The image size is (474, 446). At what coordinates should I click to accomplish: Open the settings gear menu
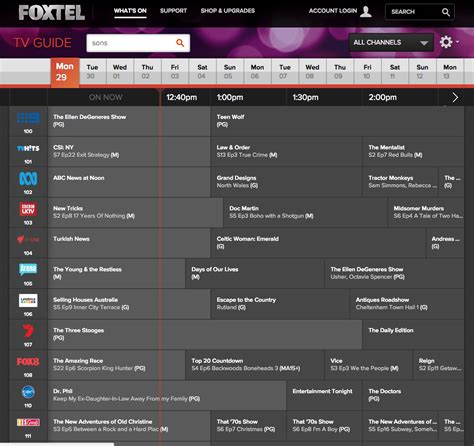pyautogui.click(x=446, y=42)
